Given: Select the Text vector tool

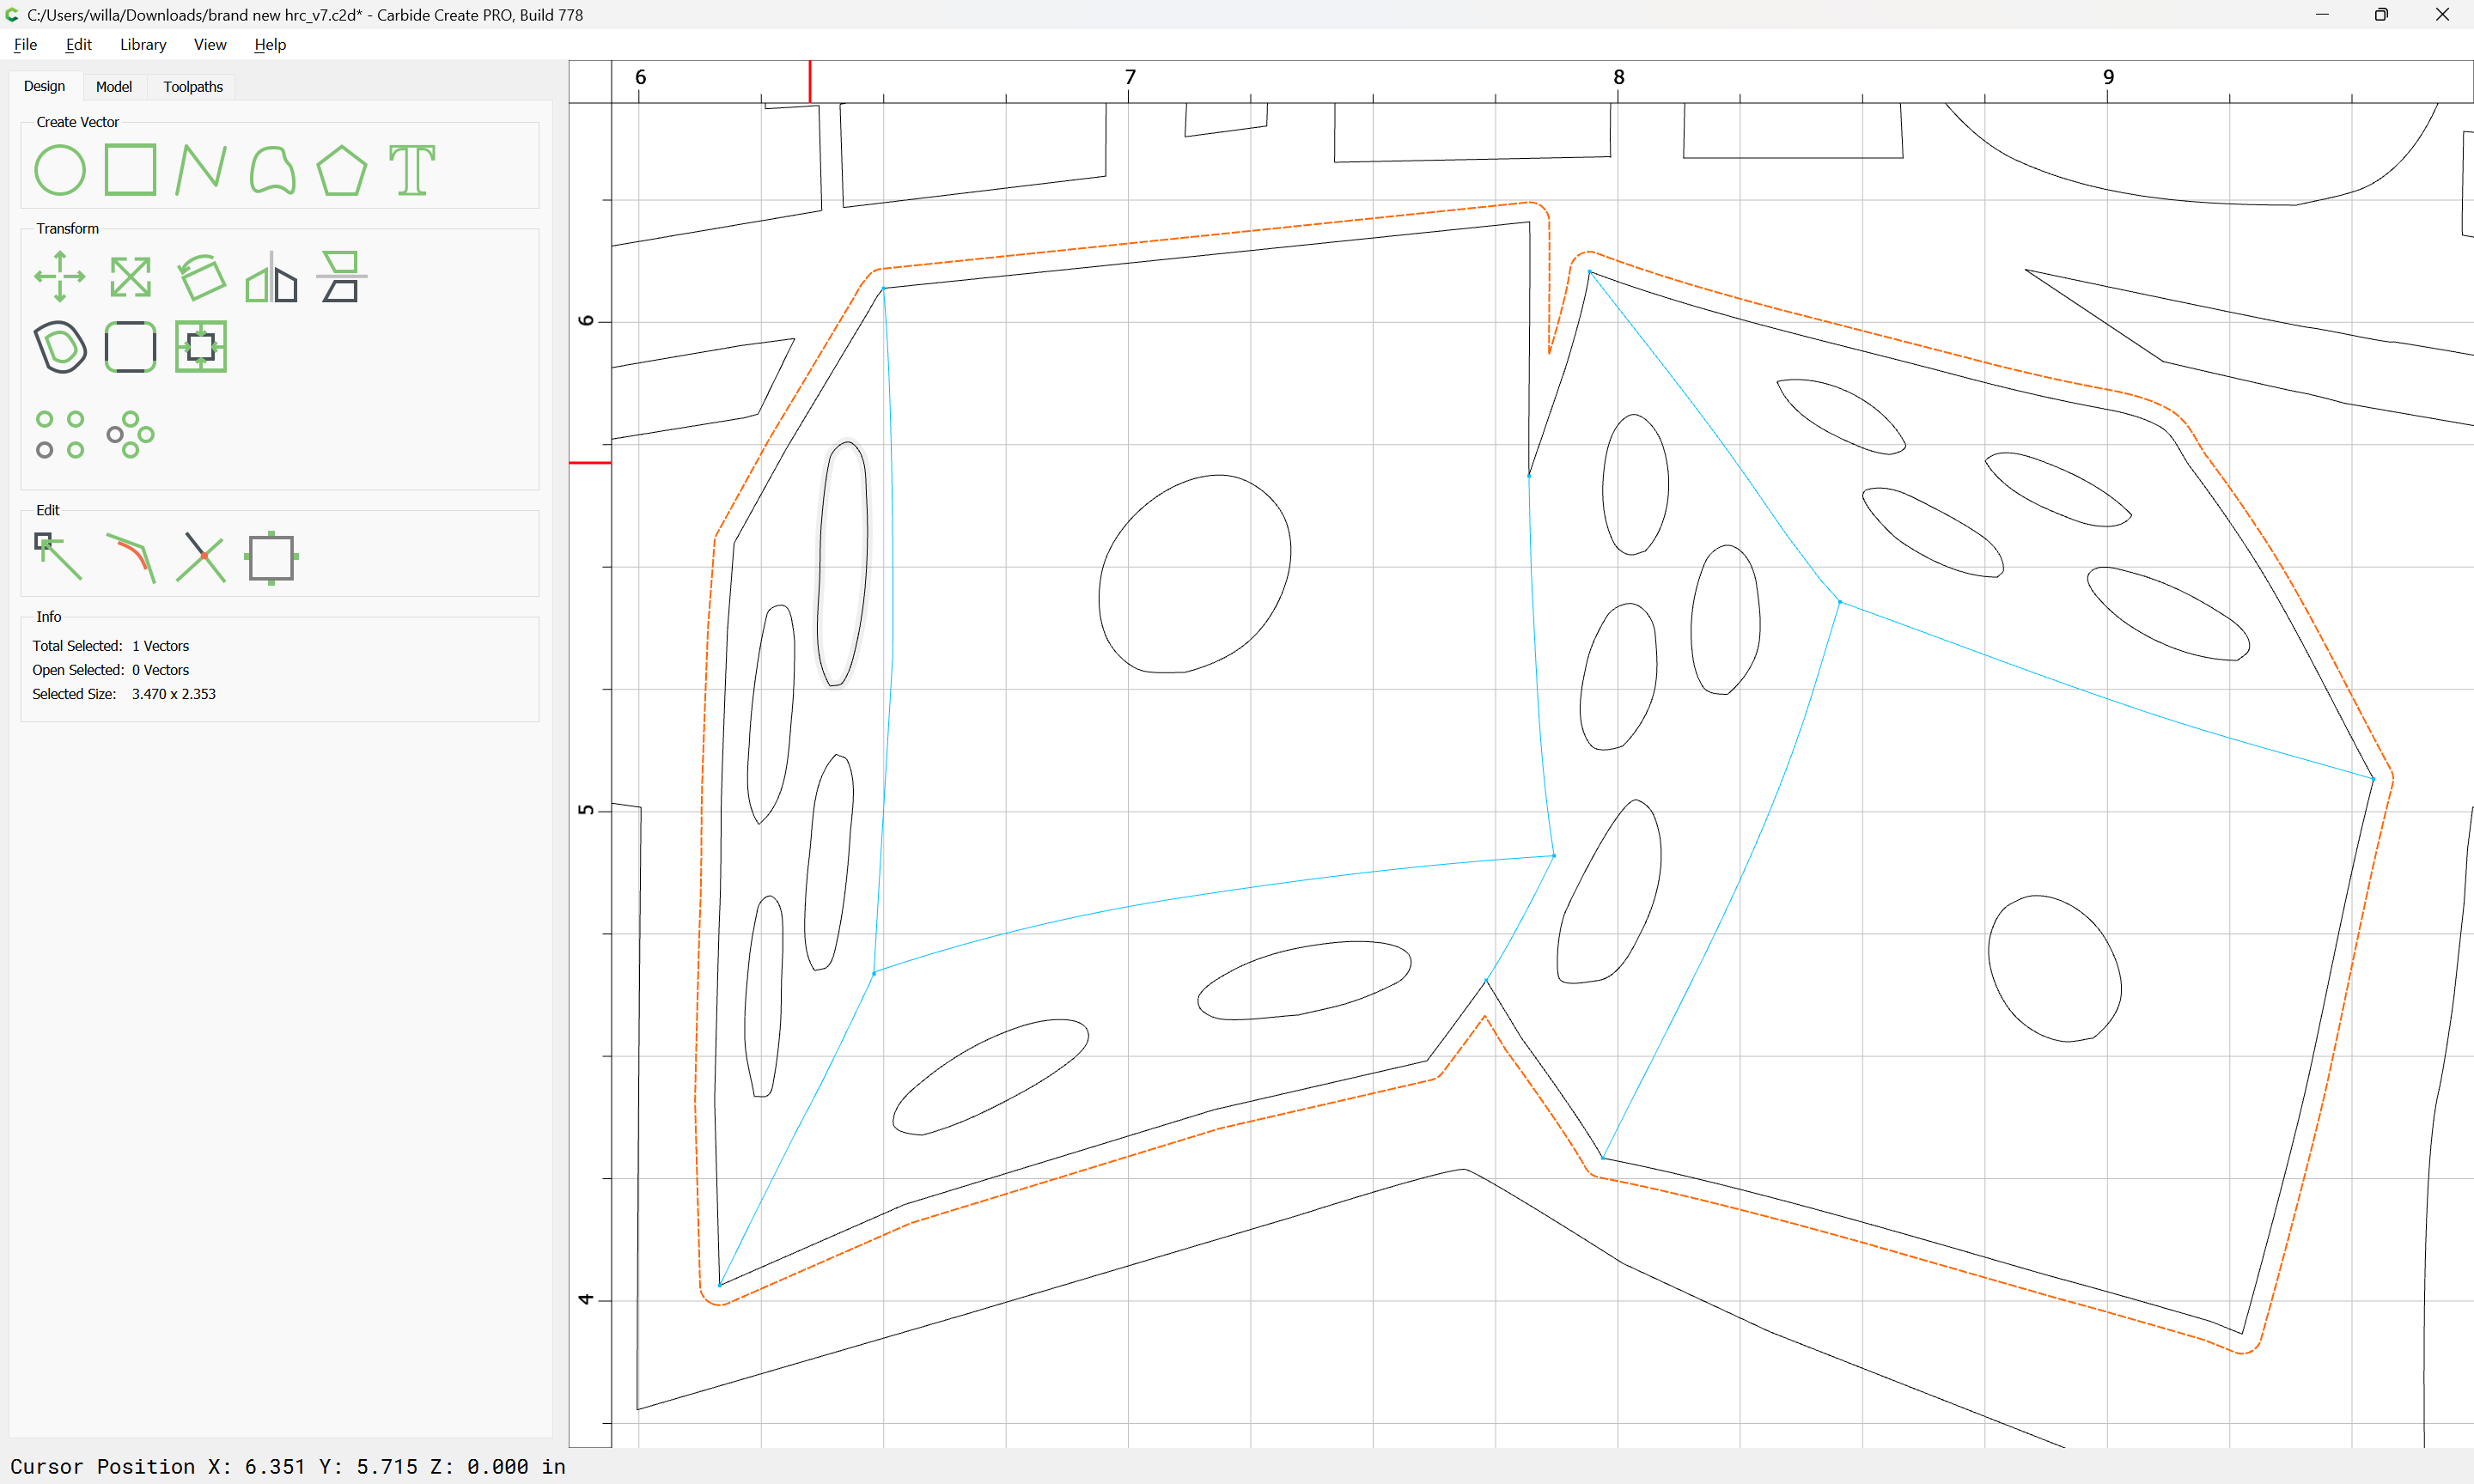Looking at the screenshot, I should (x=412, y=170).
